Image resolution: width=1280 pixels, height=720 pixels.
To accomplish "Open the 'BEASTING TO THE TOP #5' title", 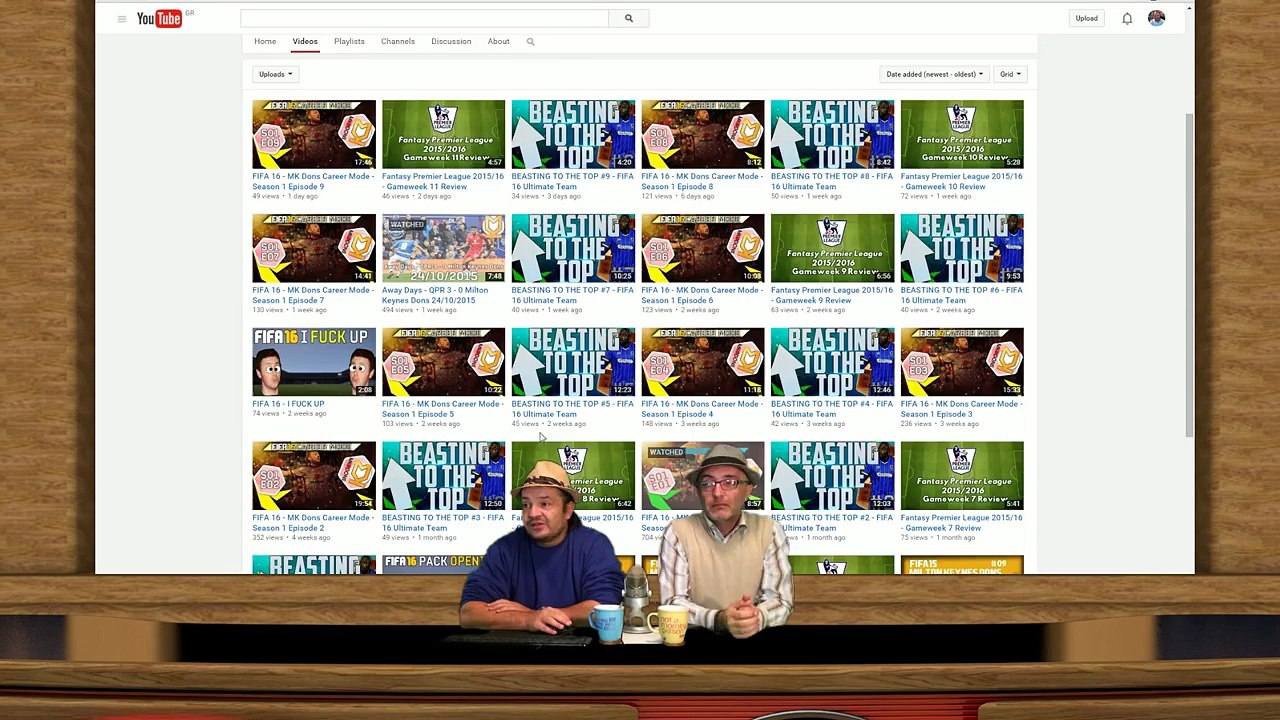I will [572, 409].
